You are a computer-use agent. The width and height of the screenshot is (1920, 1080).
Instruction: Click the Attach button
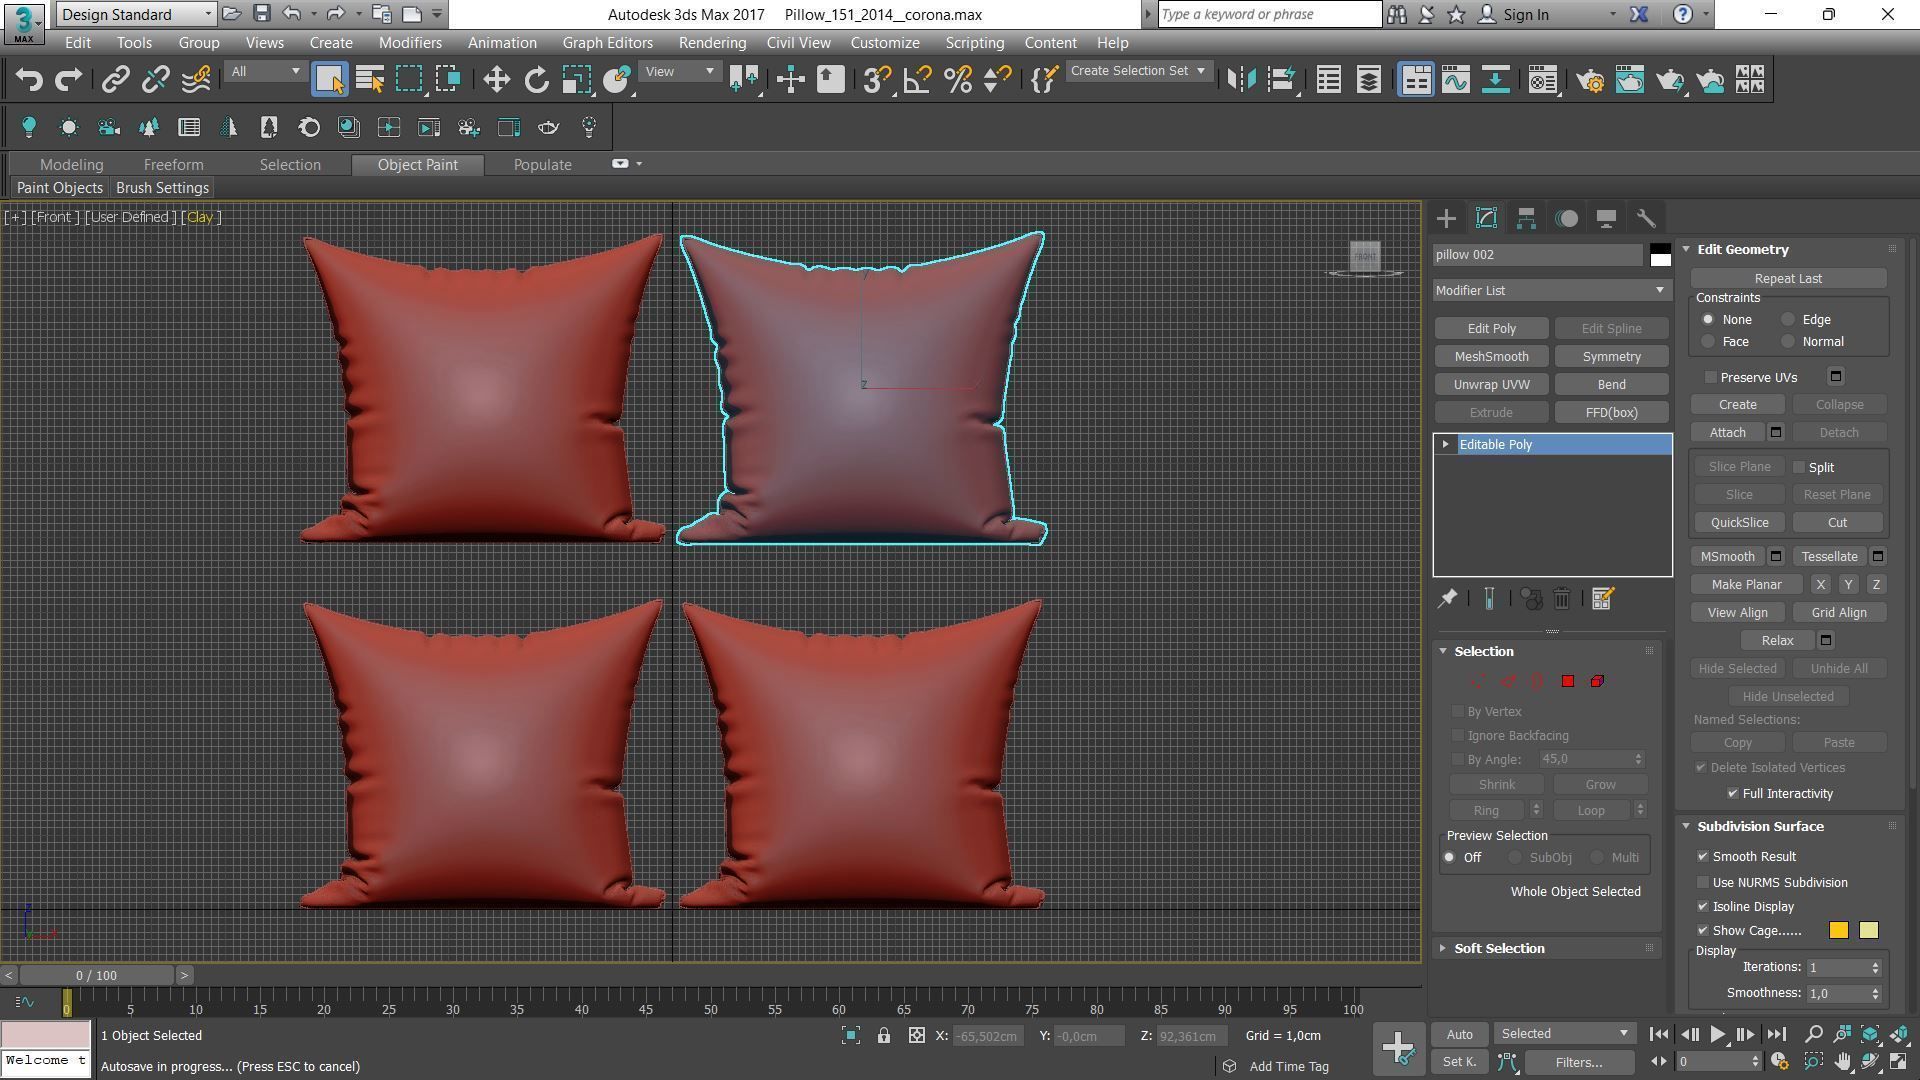click(1727, 433)
